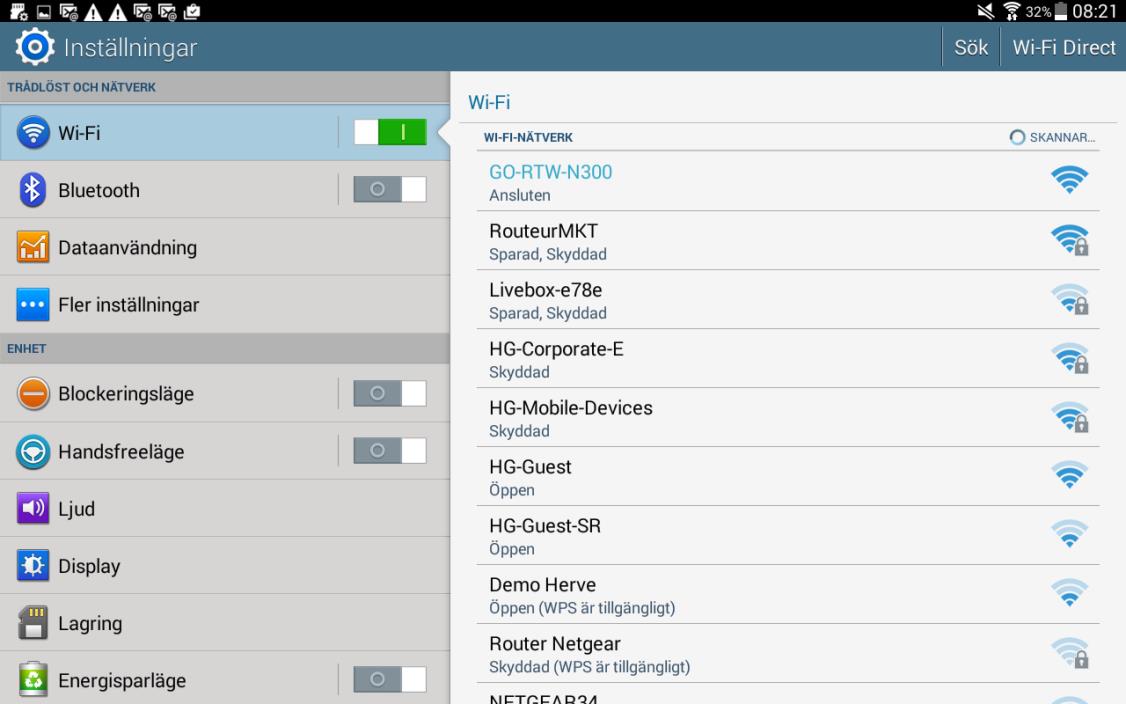Tap the scanning spinner icon
The image size is (1126, 704).
1017,137
